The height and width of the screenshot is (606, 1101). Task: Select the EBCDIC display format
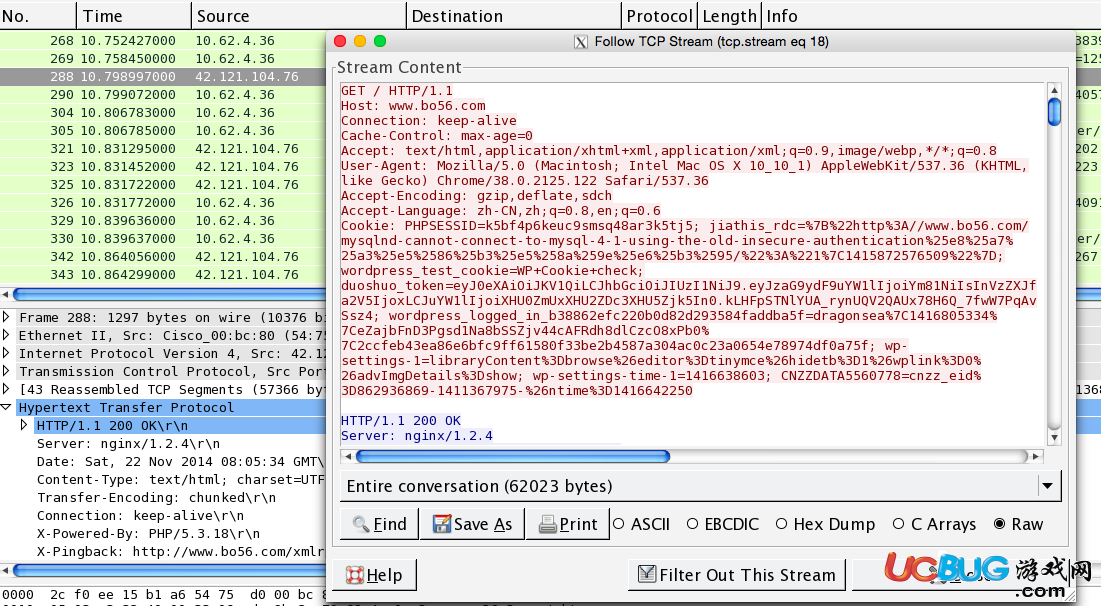692,524
